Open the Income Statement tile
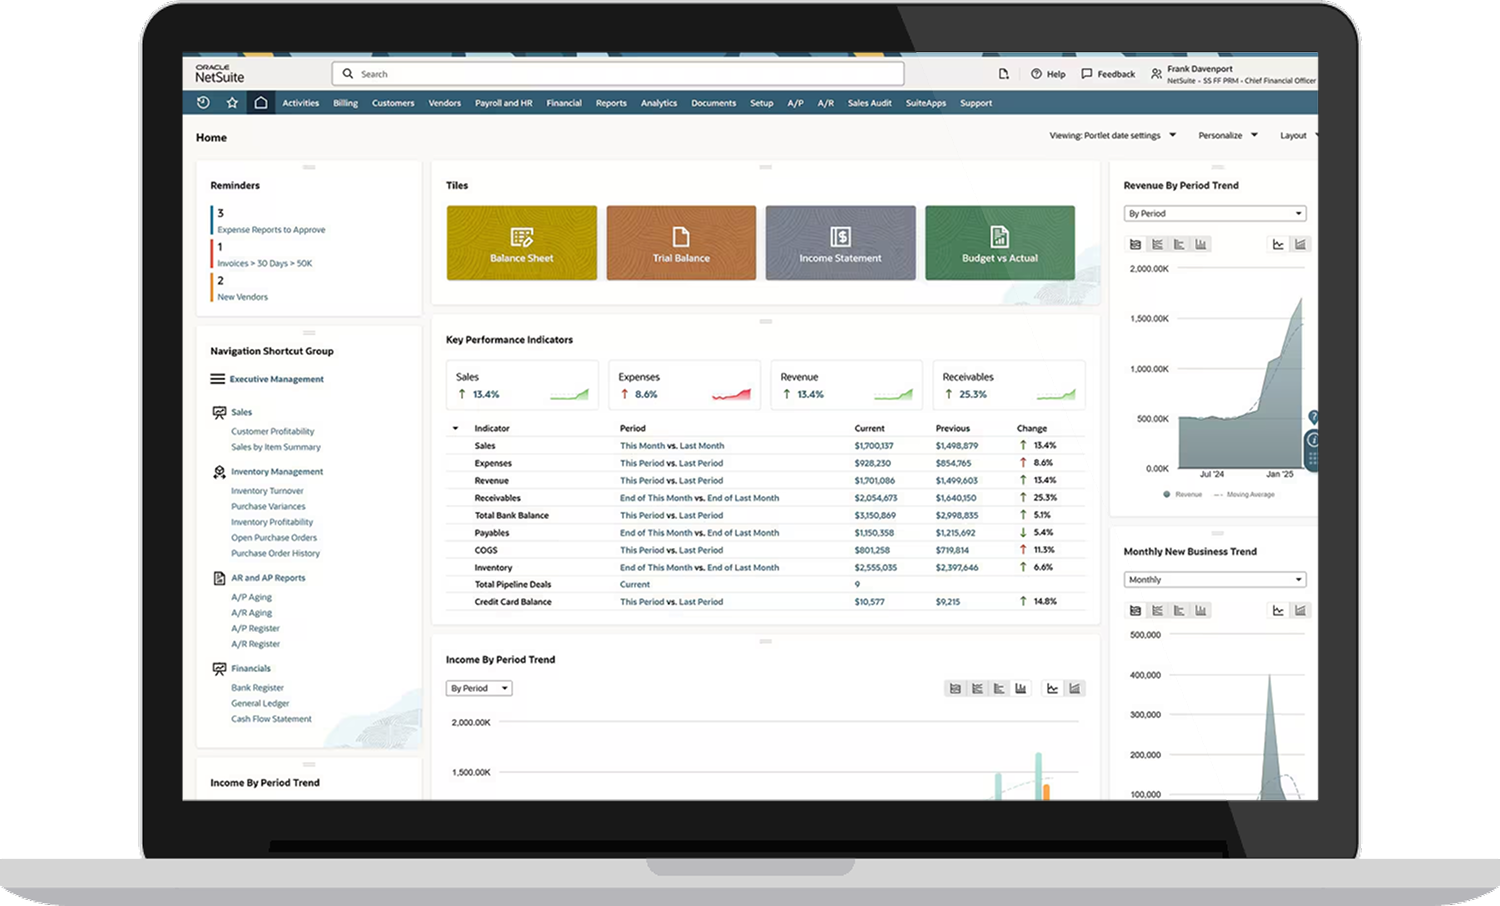 coord(840,242)
